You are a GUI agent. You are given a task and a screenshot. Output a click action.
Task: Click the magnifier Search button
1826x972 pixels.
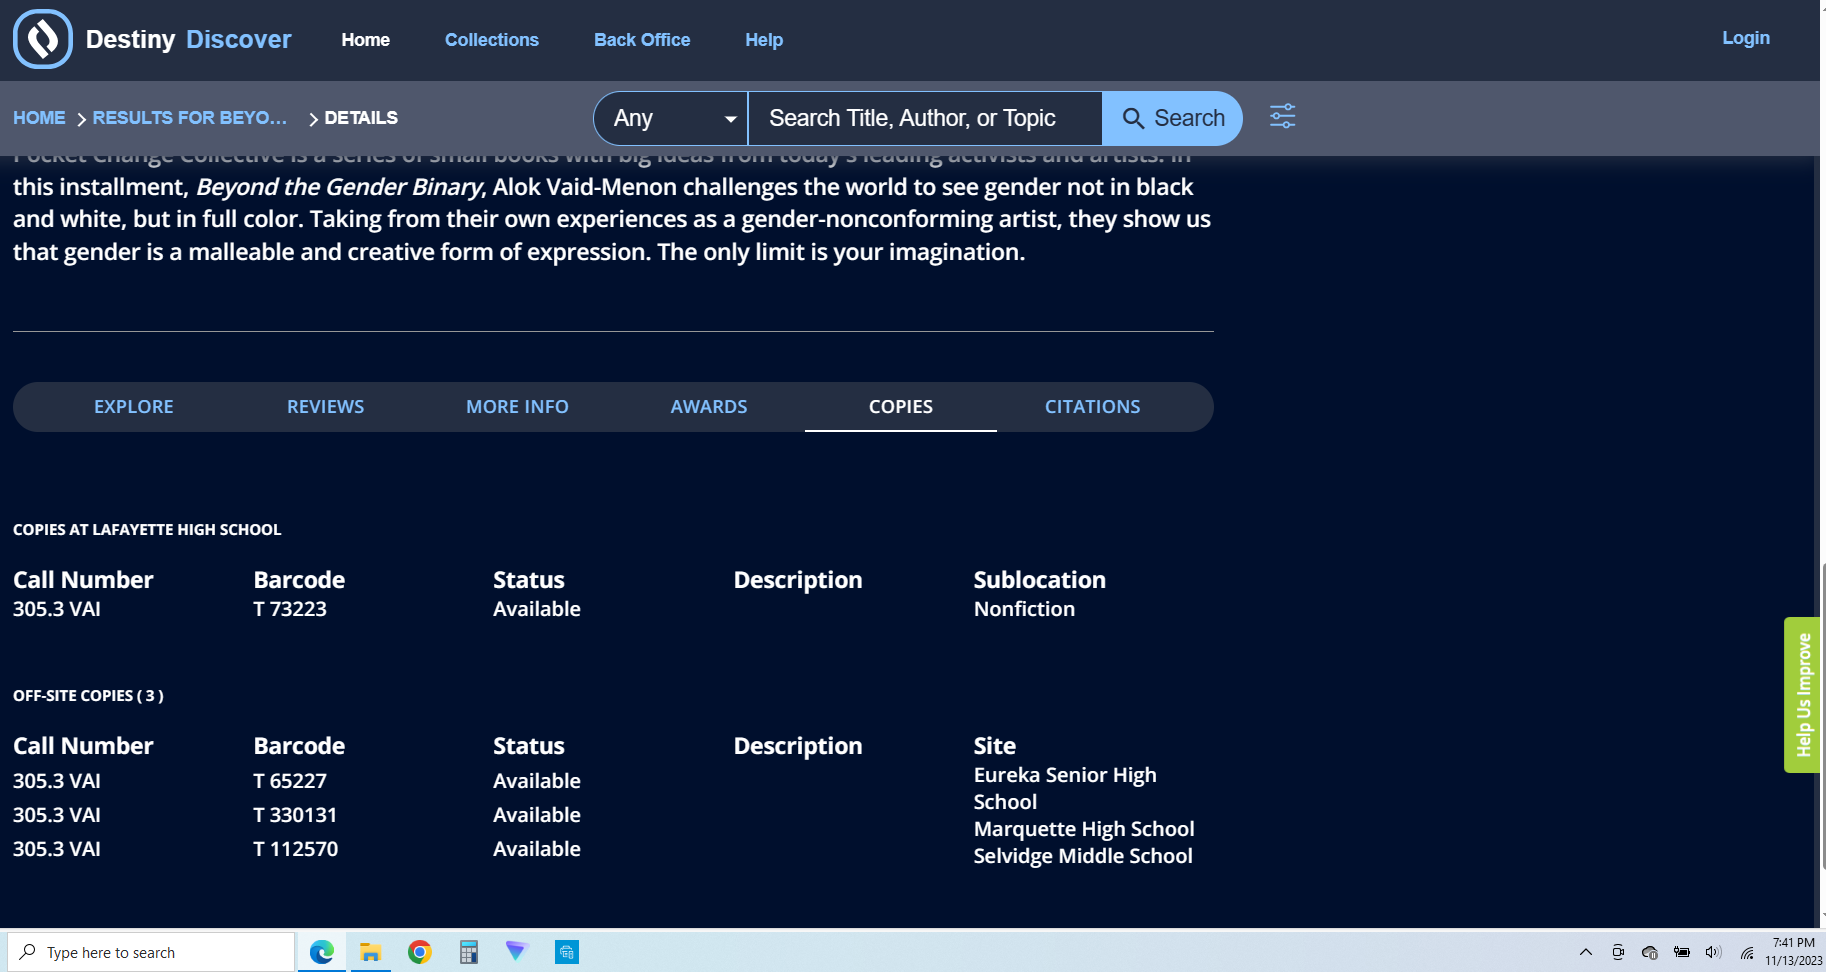[x=1172, y=118]
